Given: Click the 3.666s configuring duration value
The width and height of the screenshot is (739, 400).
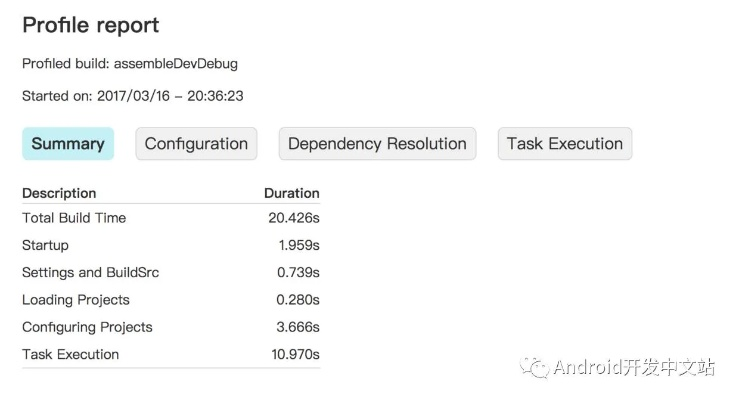Looking at the screenshot, I should 298,327.
